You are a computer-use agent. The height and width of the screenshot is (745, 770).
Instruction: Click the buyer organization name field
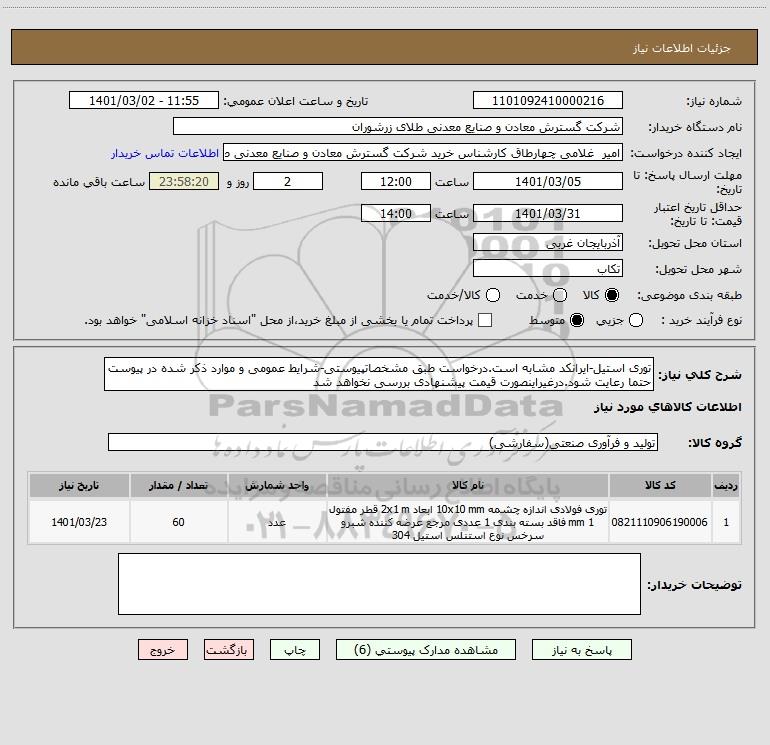(398, 127)
